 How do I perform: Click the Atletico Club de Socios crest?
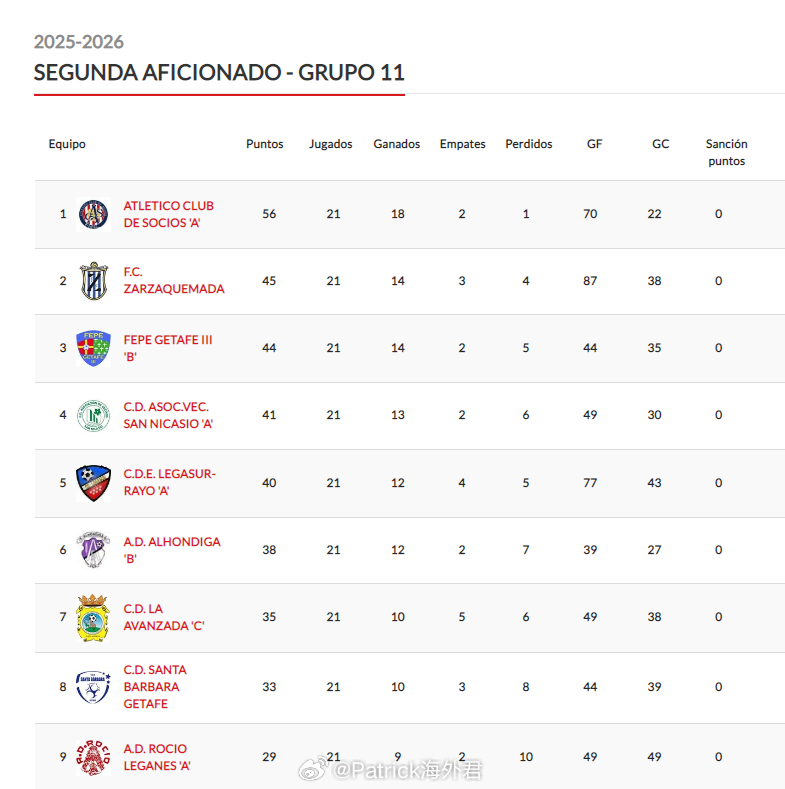pos(93,214)
